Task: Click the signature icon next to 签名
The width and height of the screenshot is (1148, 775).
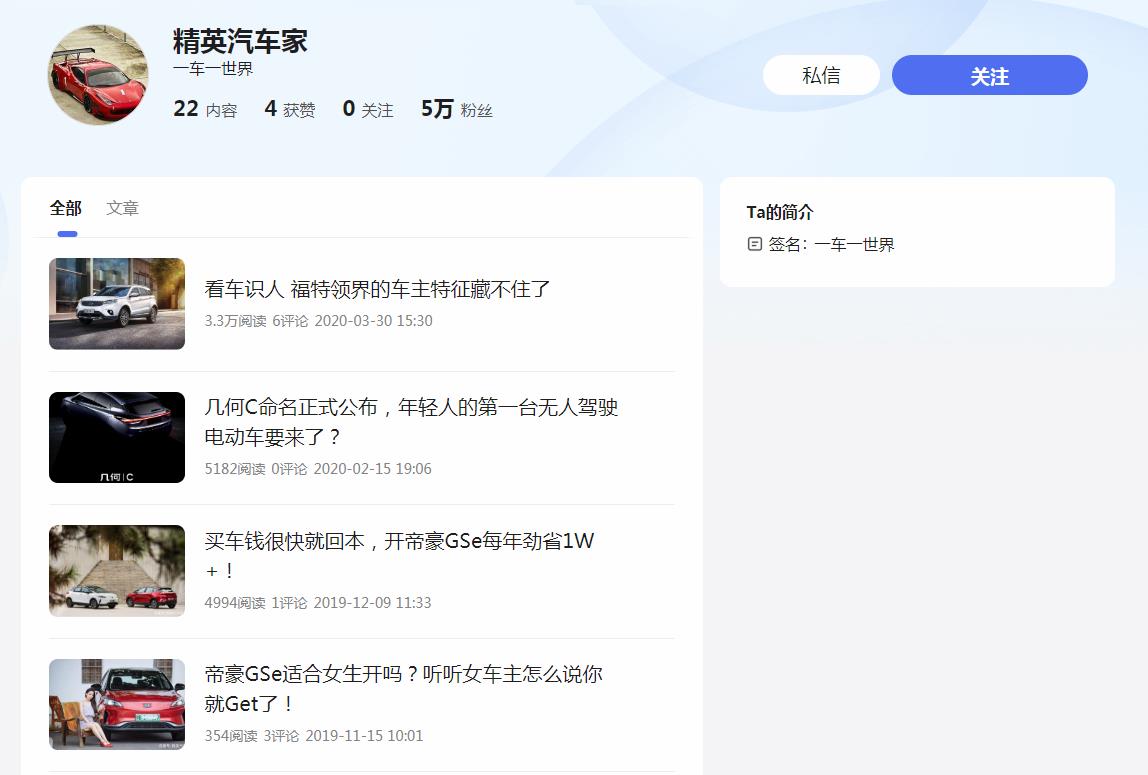Action: point(755,244)
